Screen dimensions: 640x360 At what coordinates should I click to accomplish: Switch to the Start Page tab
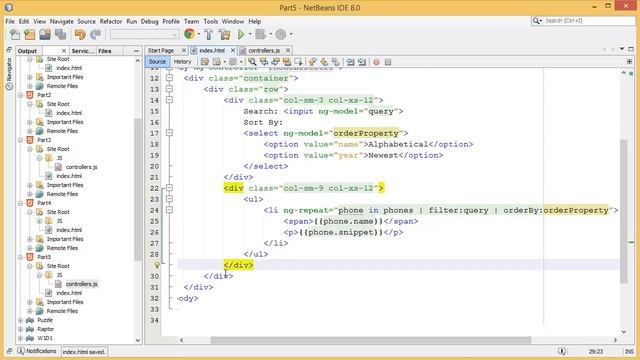click(x=161, y=50)
